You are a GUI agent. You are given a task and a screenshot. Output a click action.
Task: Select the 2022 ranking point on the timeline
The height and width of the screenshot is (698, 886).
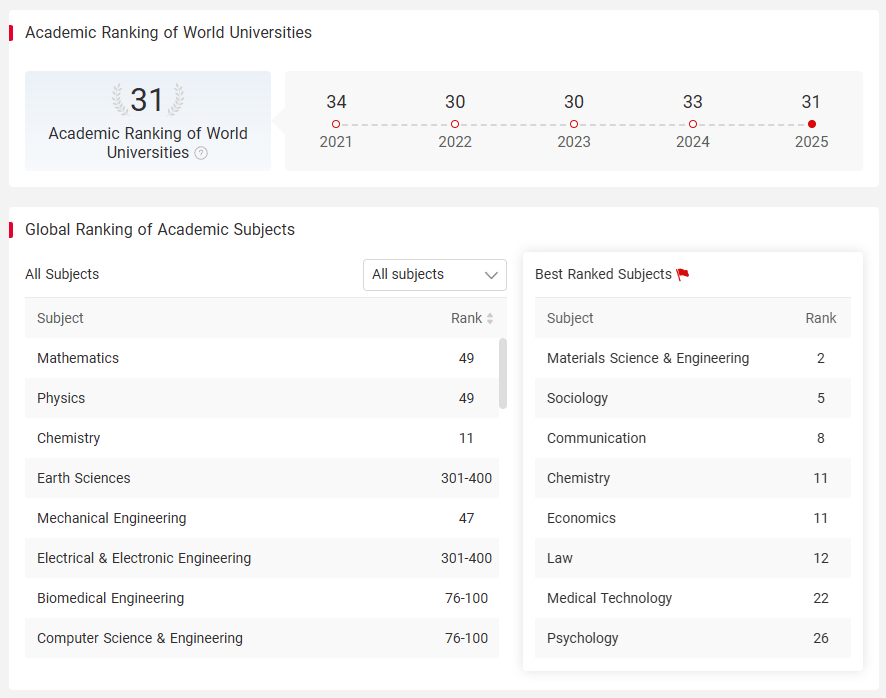455,124
